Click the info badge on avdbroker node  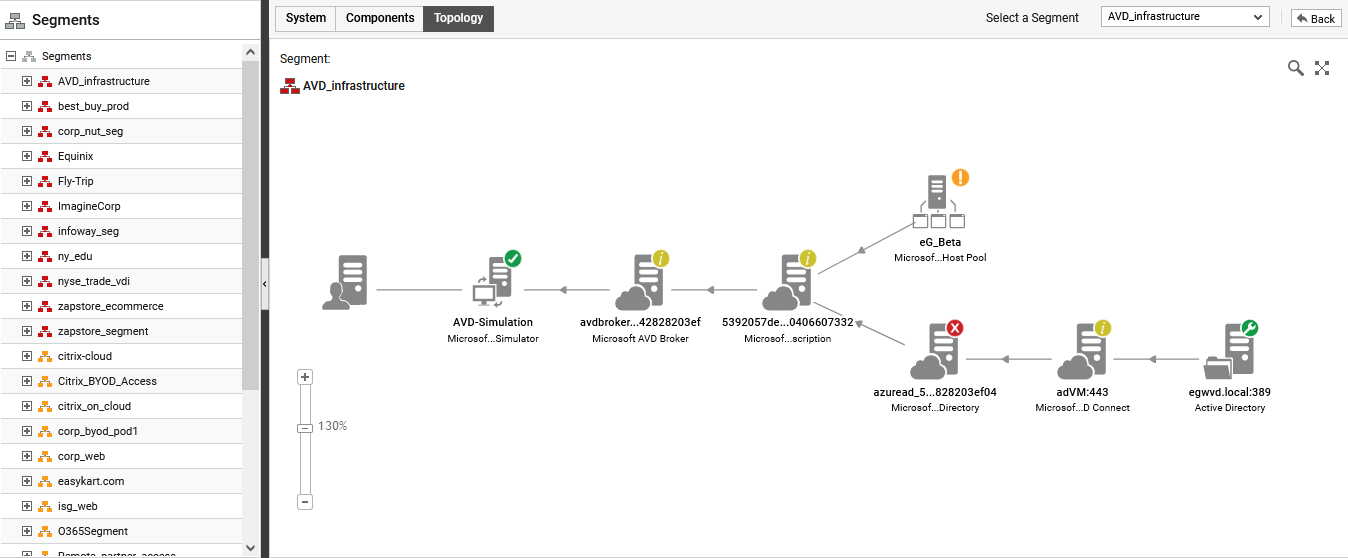660,259
